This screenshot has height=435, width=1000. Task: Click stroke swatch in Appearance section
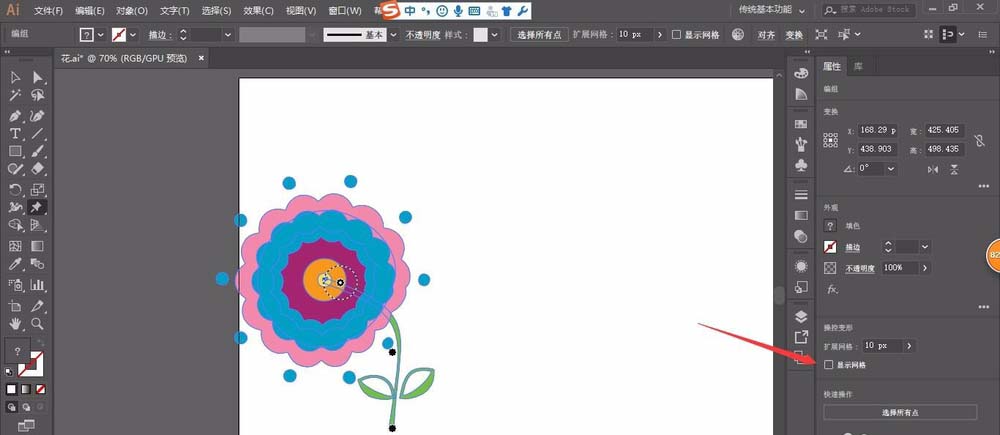(830, 247)
